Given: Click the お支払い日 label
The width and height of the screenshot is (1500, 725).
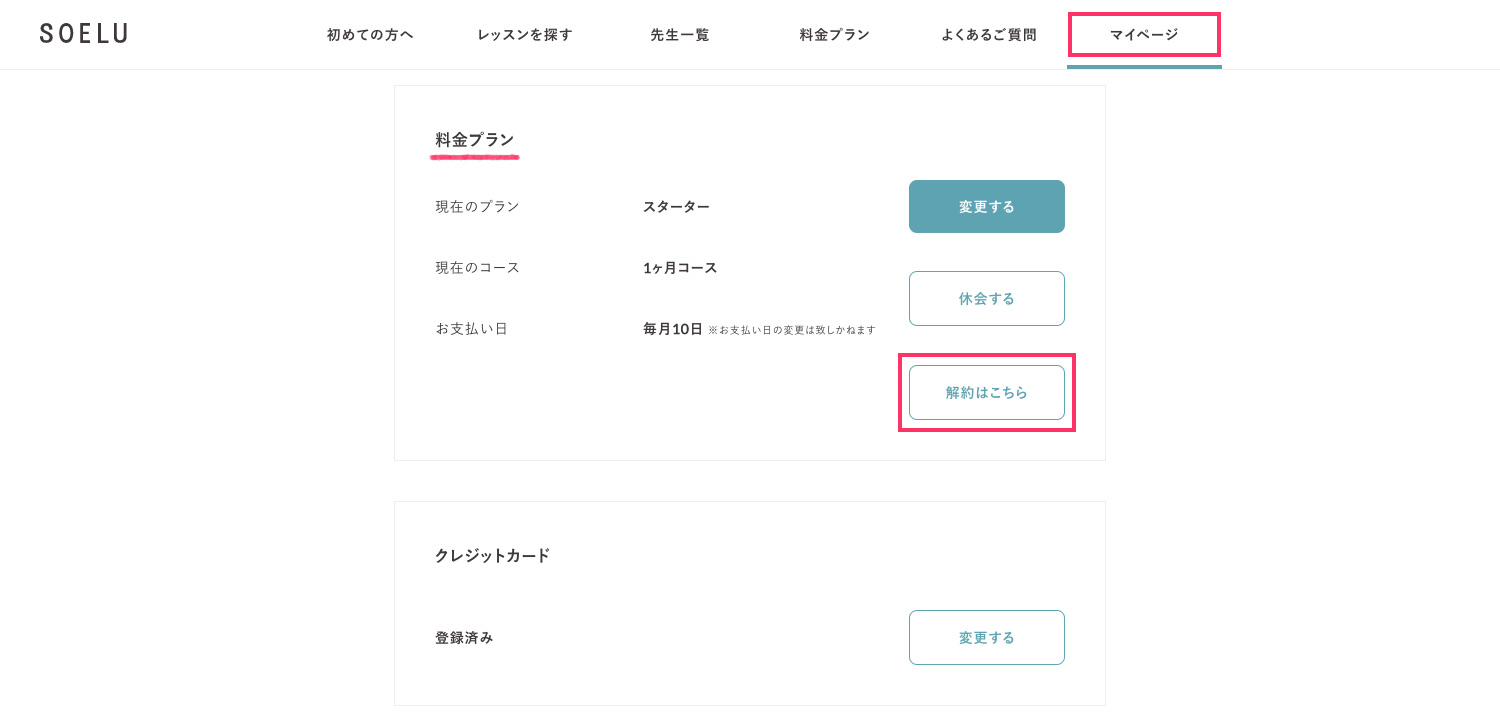Looking at the screenshot, I should coord(471,329).
